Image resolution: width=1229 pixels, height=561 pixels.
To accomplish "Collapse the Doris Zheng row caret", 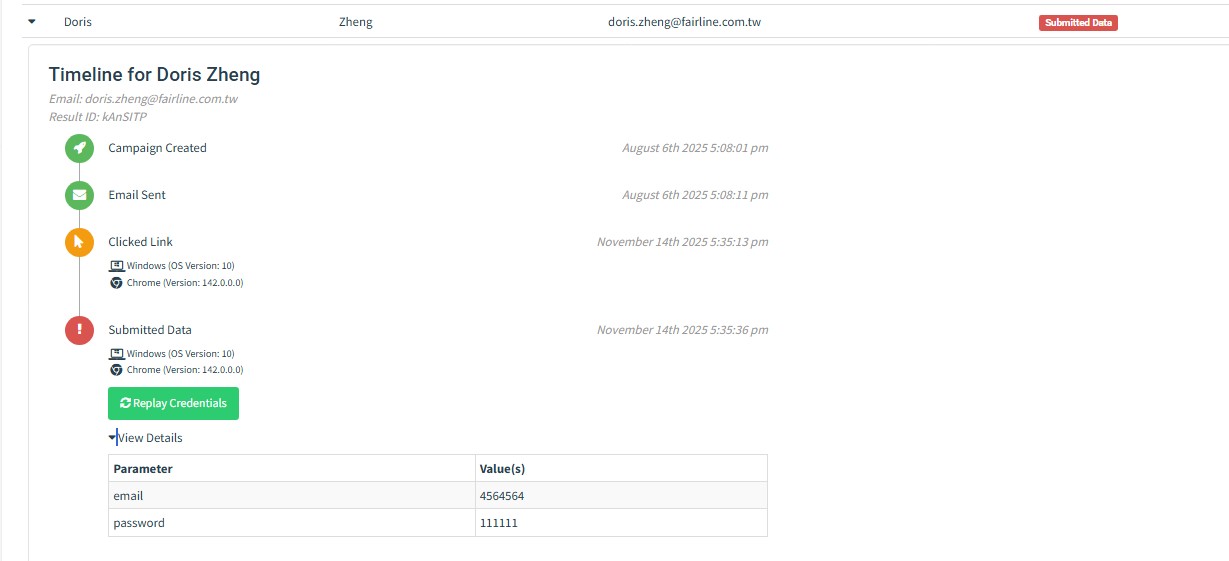I will click(x=32, y=22).
